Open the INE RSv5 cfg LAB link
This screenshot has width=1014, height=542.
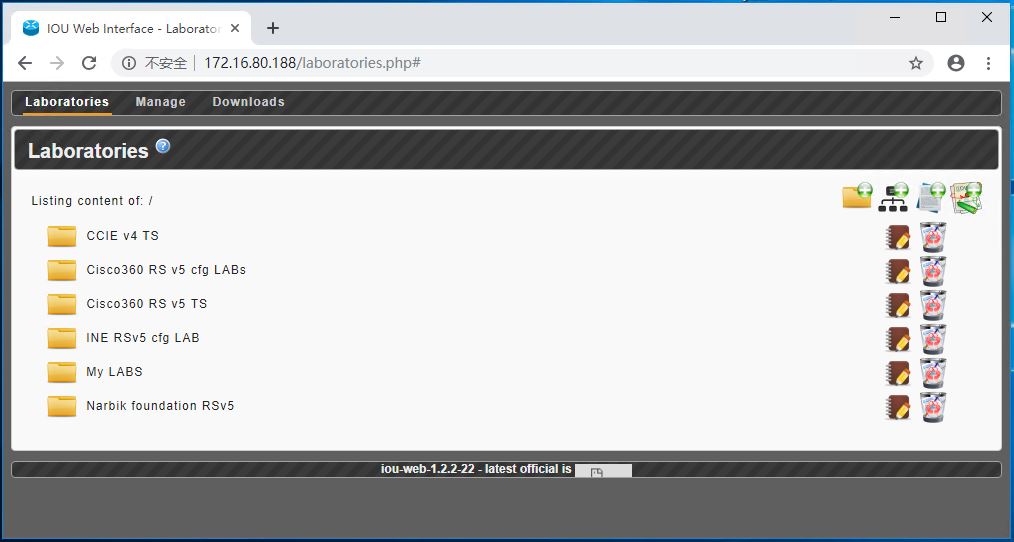pyautogui.click(x=143, y=338)
